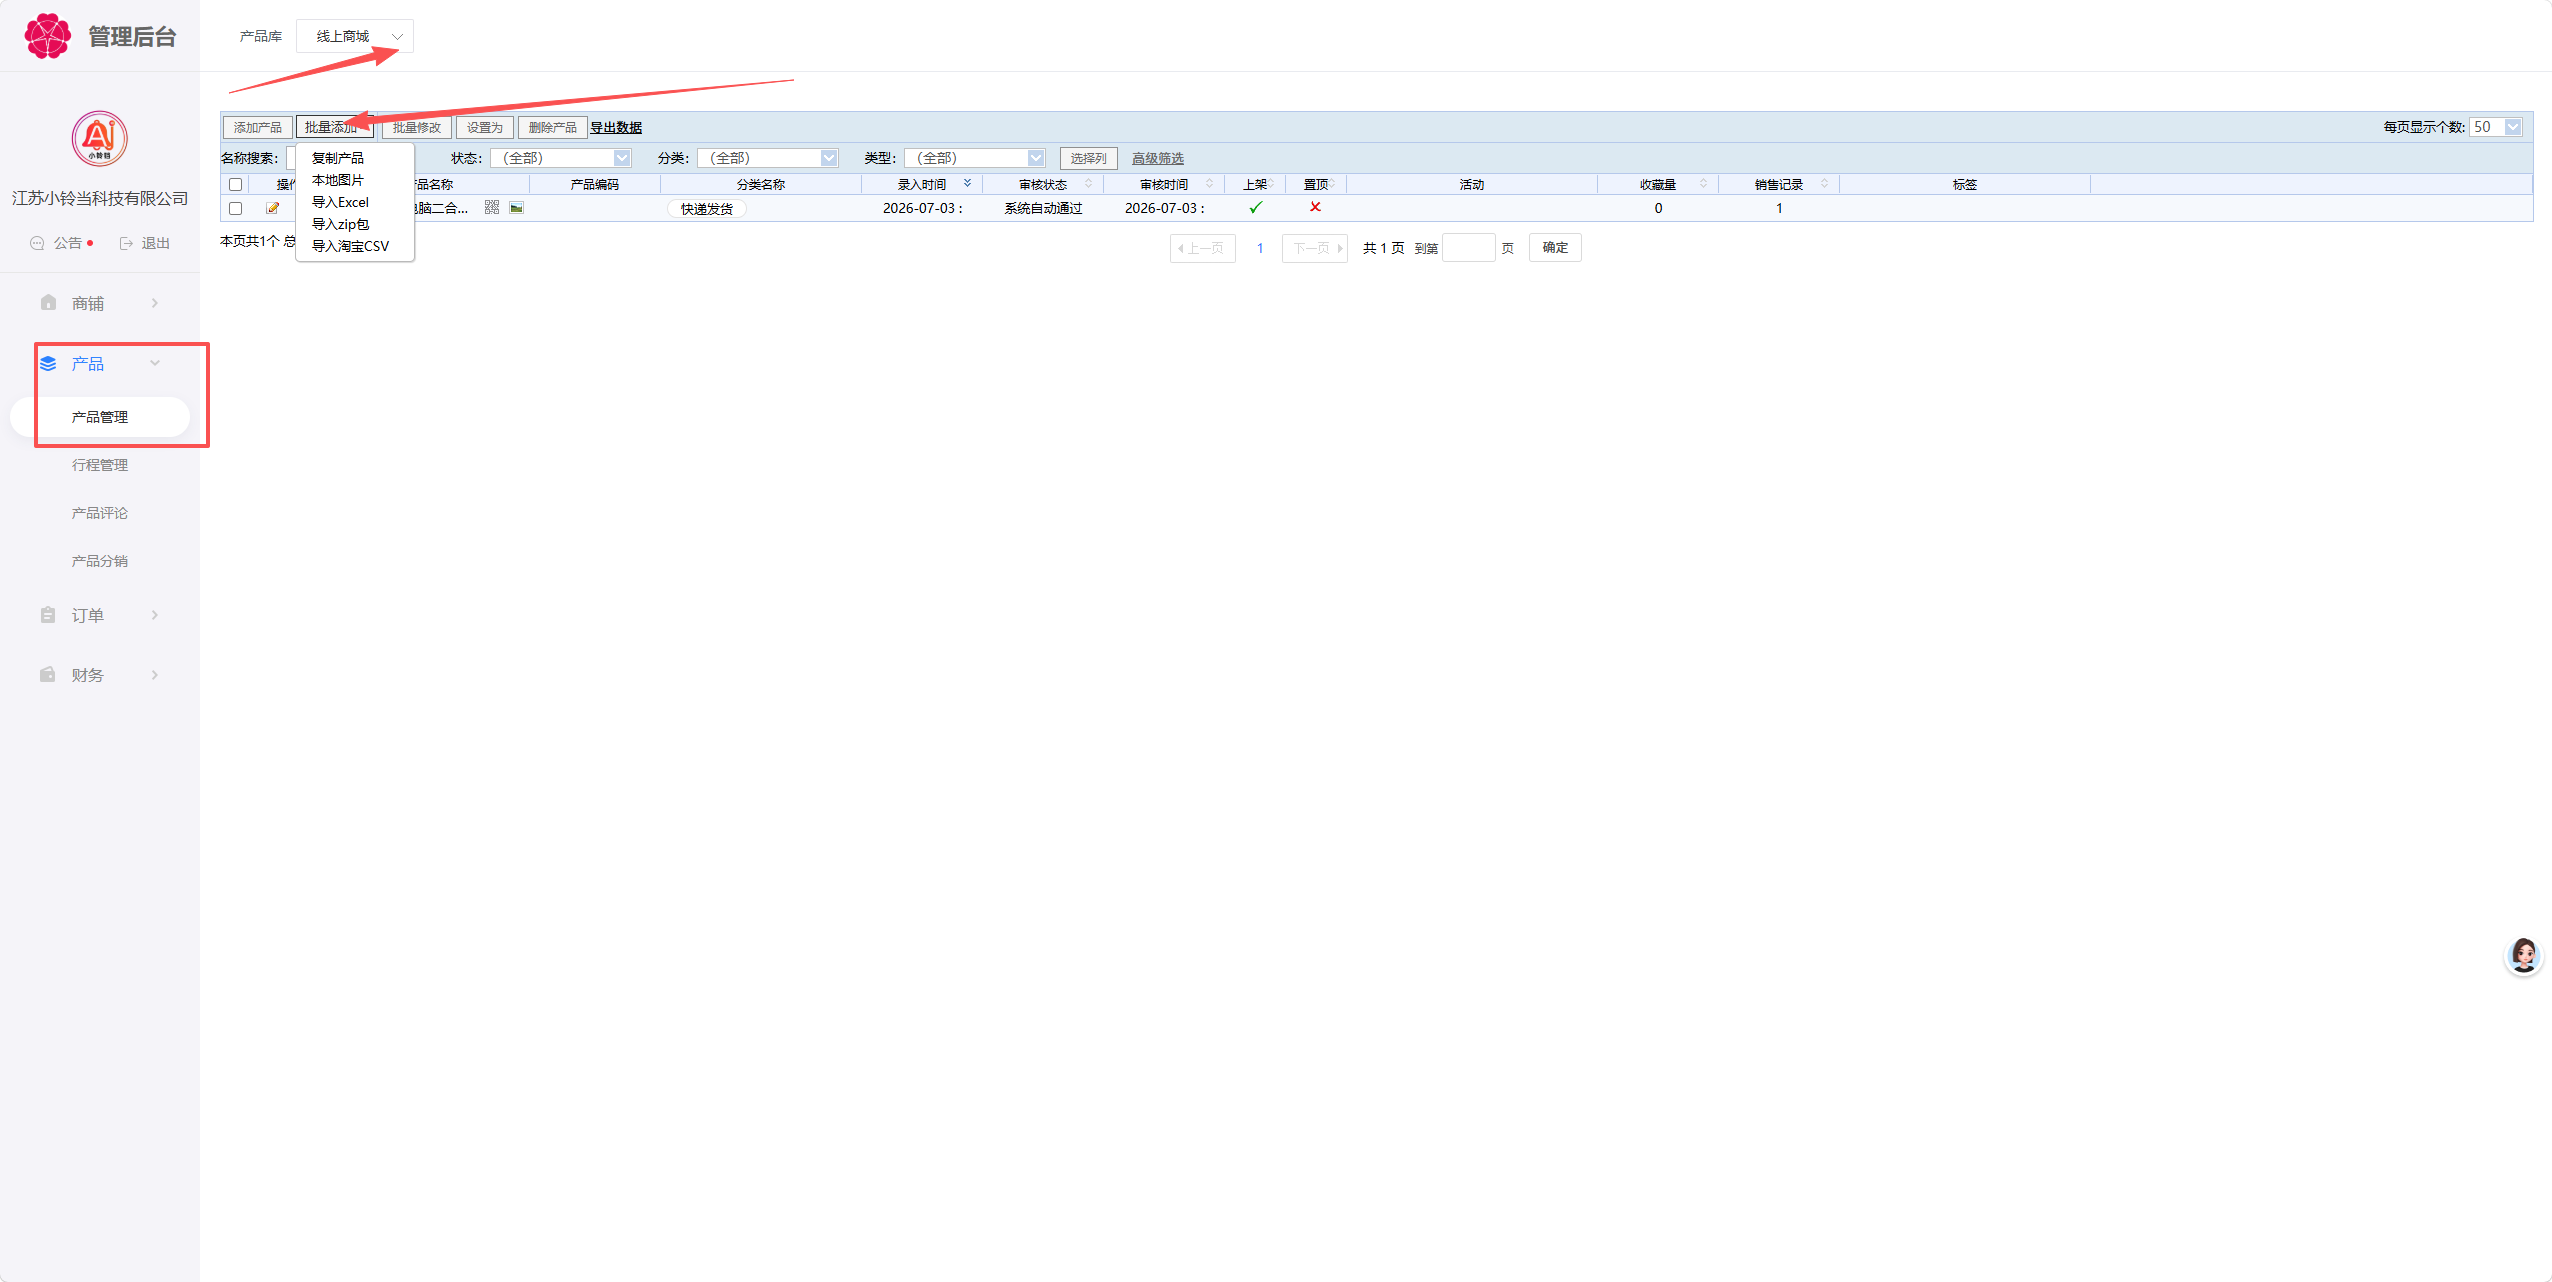The height and width of the screenshot is (1282, 2552).
Task: Click the 添加产品 button
Action: point(258,127)
